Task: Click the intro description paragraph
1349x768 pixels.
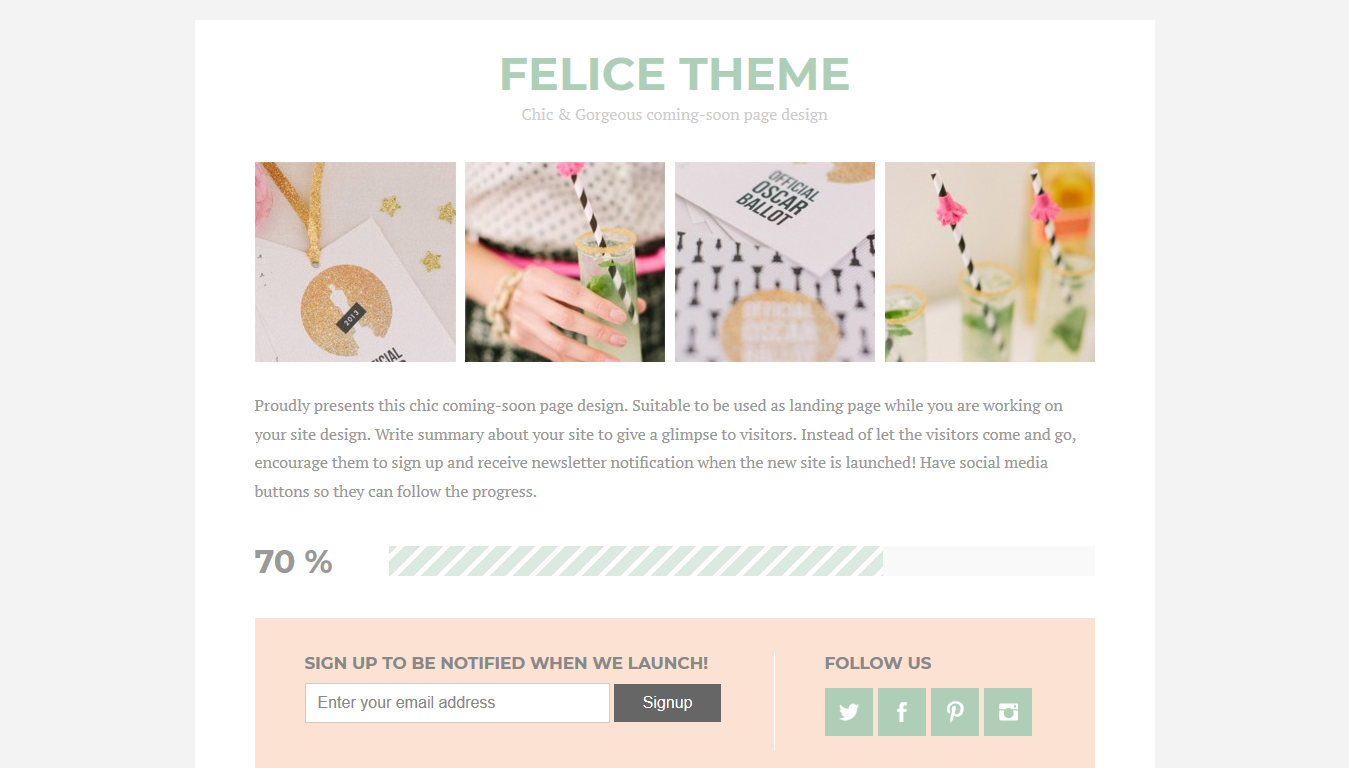Action: [x=666, y=449]
